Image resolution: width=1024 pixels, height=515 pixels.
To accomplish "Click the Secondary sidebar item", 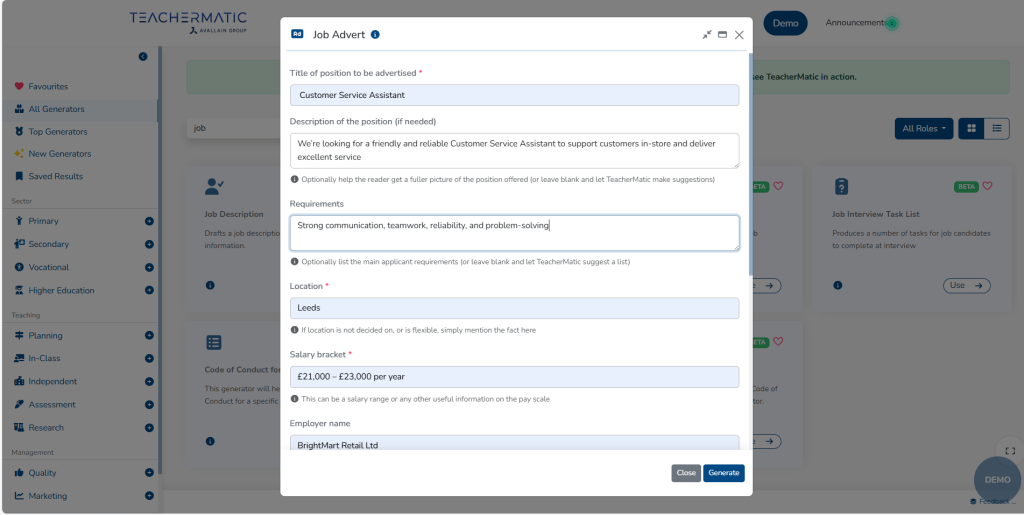I will click(x=48, y=244).
